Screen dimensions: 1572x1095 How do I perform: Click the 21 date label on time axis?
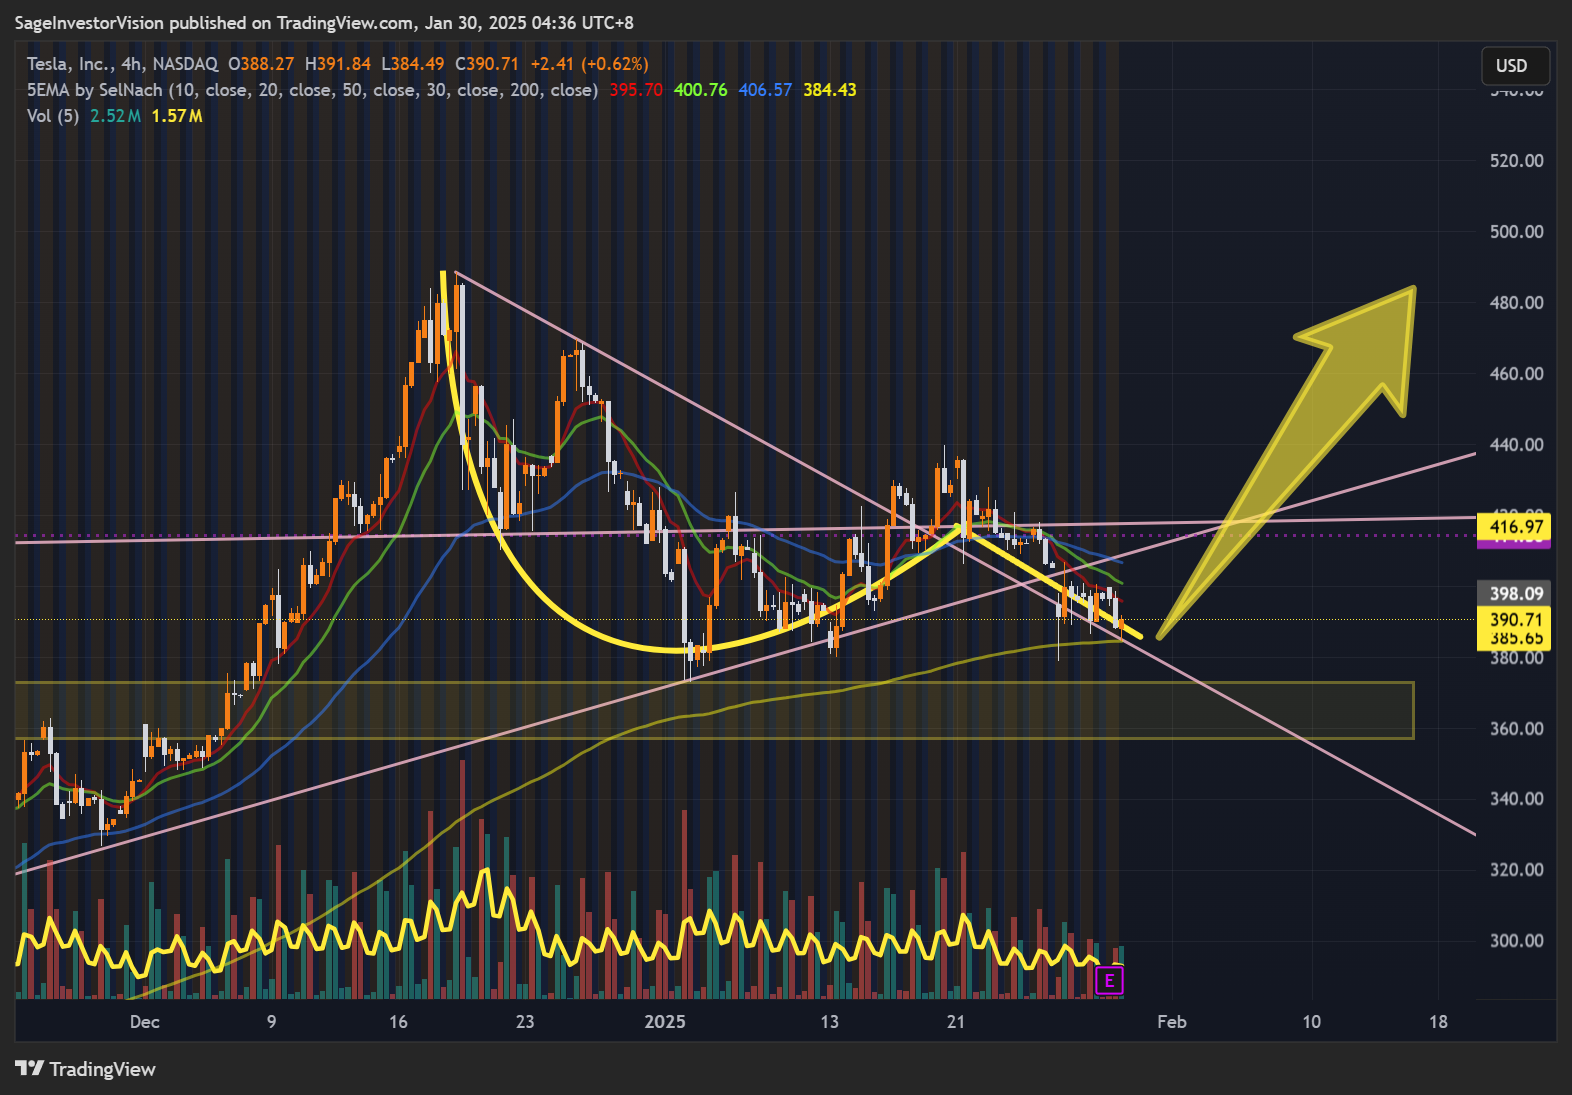(x=956, y=1022)
